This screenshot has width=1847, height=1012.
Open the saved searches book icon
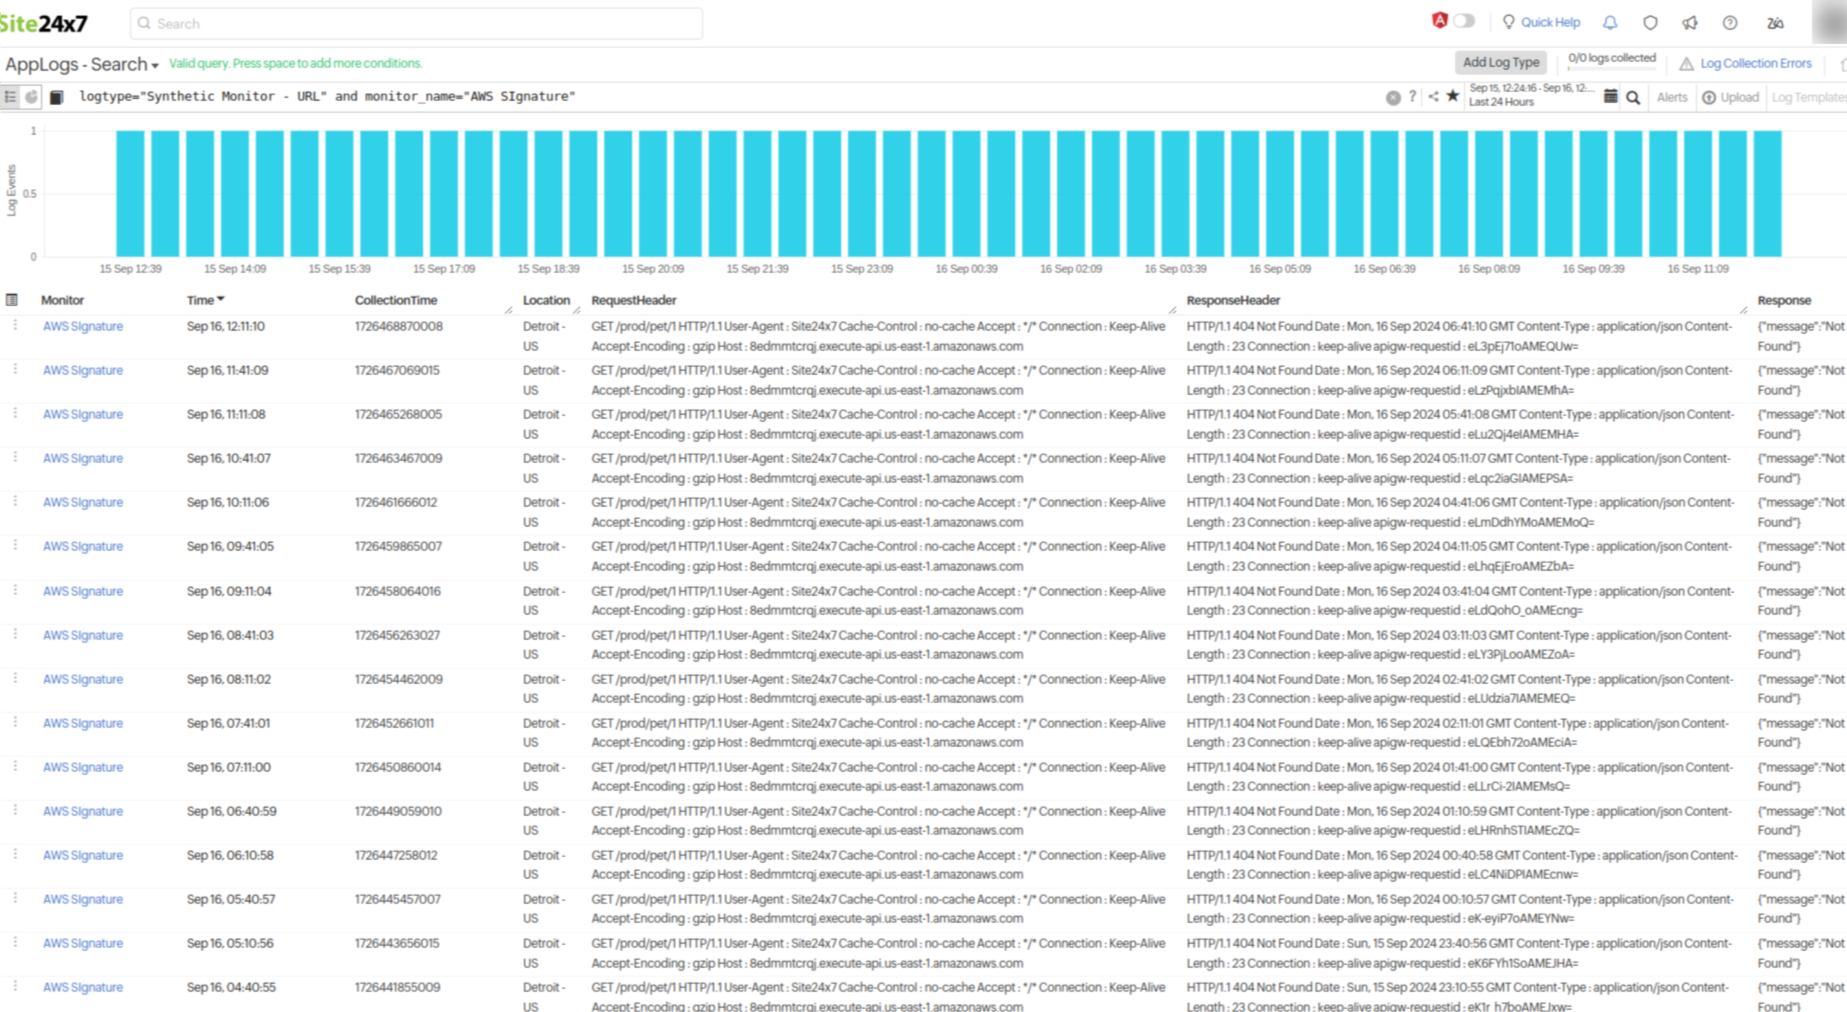[x=57, y=96]
